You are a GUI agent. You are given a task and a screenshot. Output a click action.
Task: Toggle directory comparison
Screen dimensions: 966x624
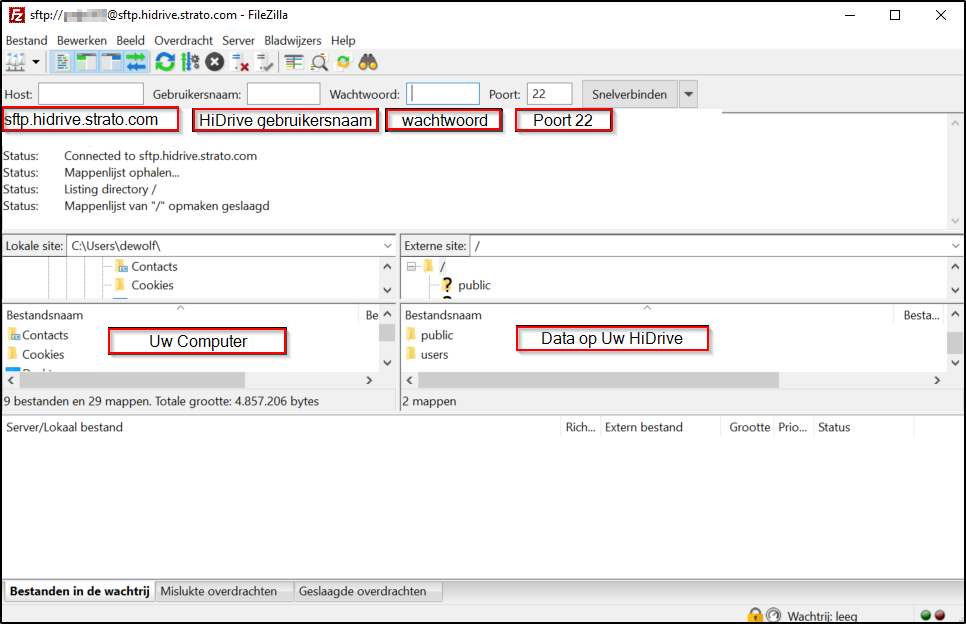coord(319,62)
